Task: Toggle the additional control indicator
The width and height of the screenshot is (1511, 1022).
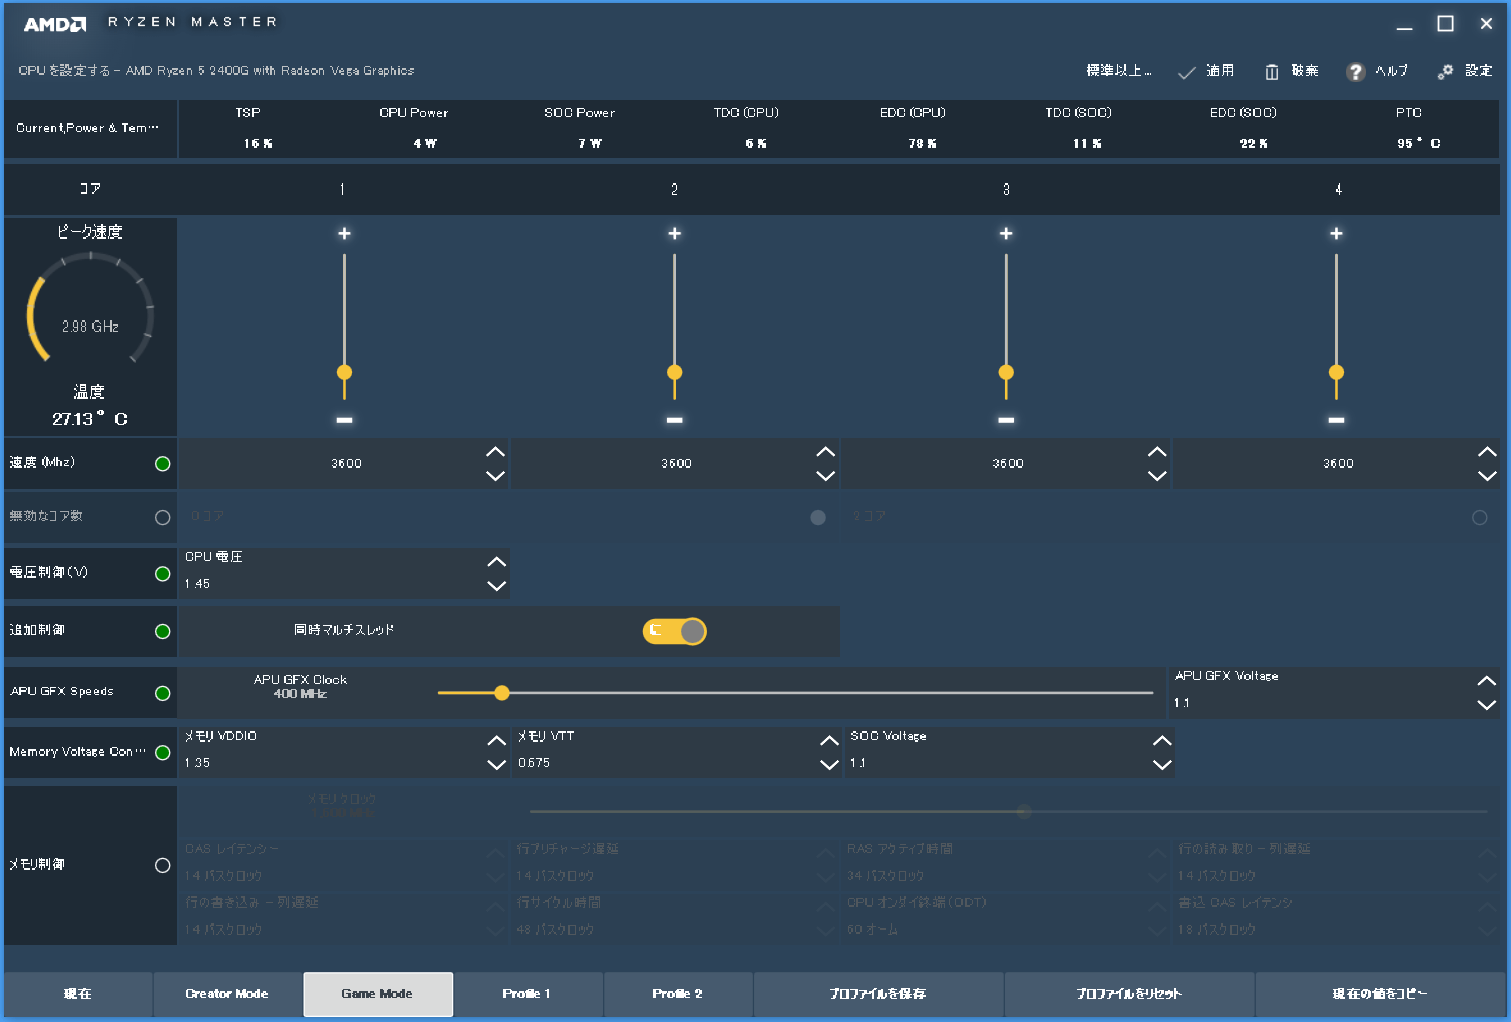Action: coord(163,632)
